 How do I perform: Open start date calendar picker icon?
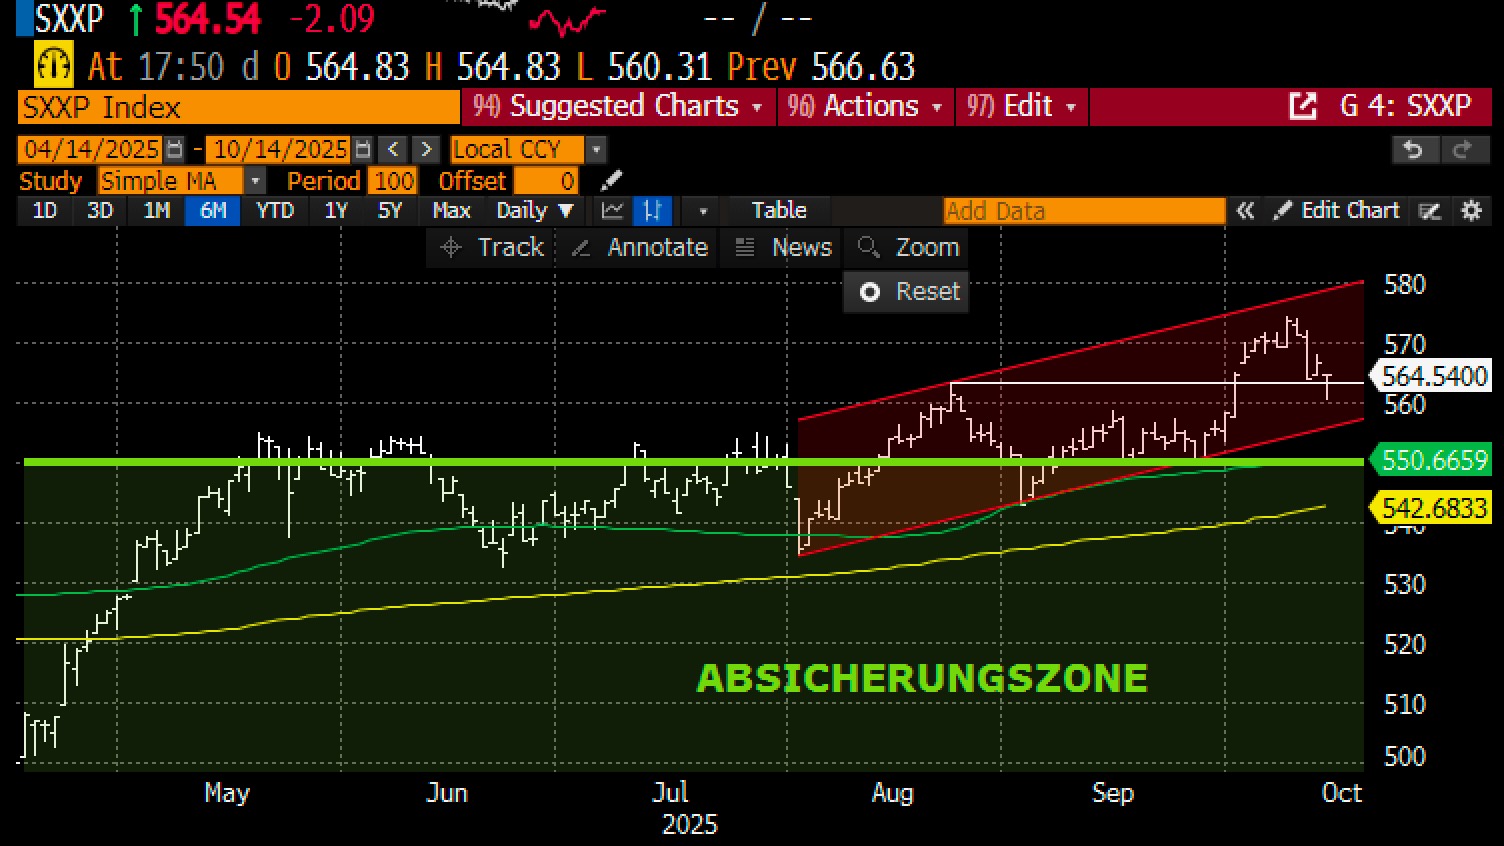click(x=175, y=150)
